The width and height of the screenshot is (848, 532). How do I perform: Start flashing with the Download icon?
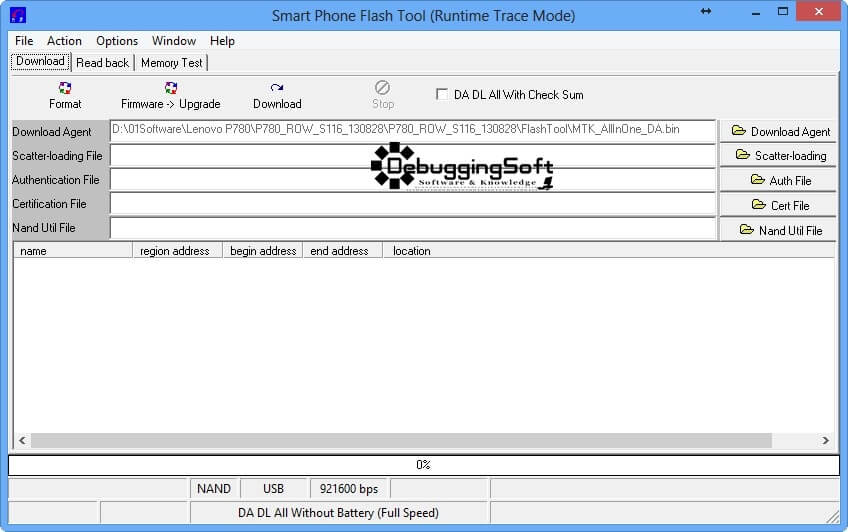(x=277, y=89)
